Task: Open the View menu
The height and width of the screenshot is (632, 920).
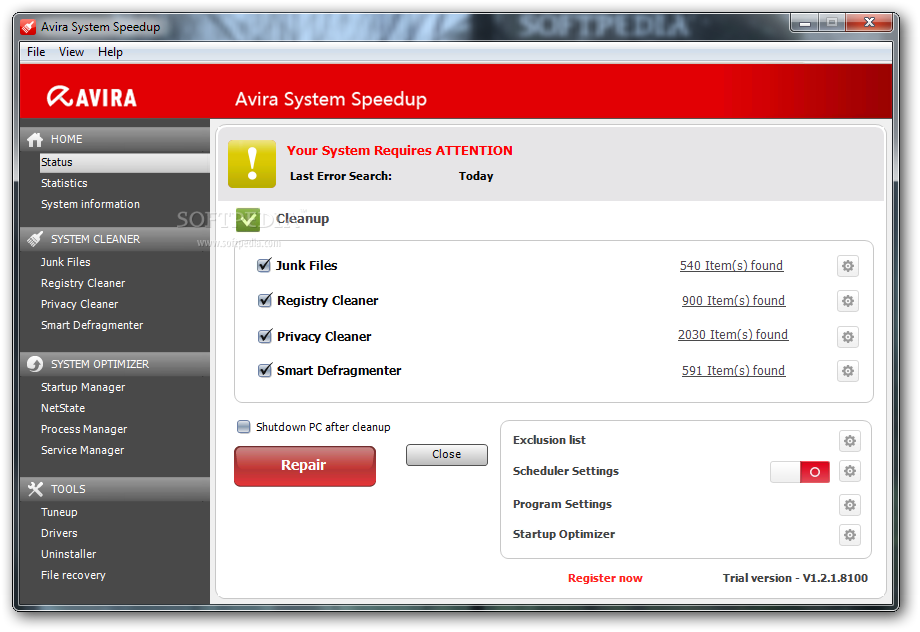Action: pos(71,52)
